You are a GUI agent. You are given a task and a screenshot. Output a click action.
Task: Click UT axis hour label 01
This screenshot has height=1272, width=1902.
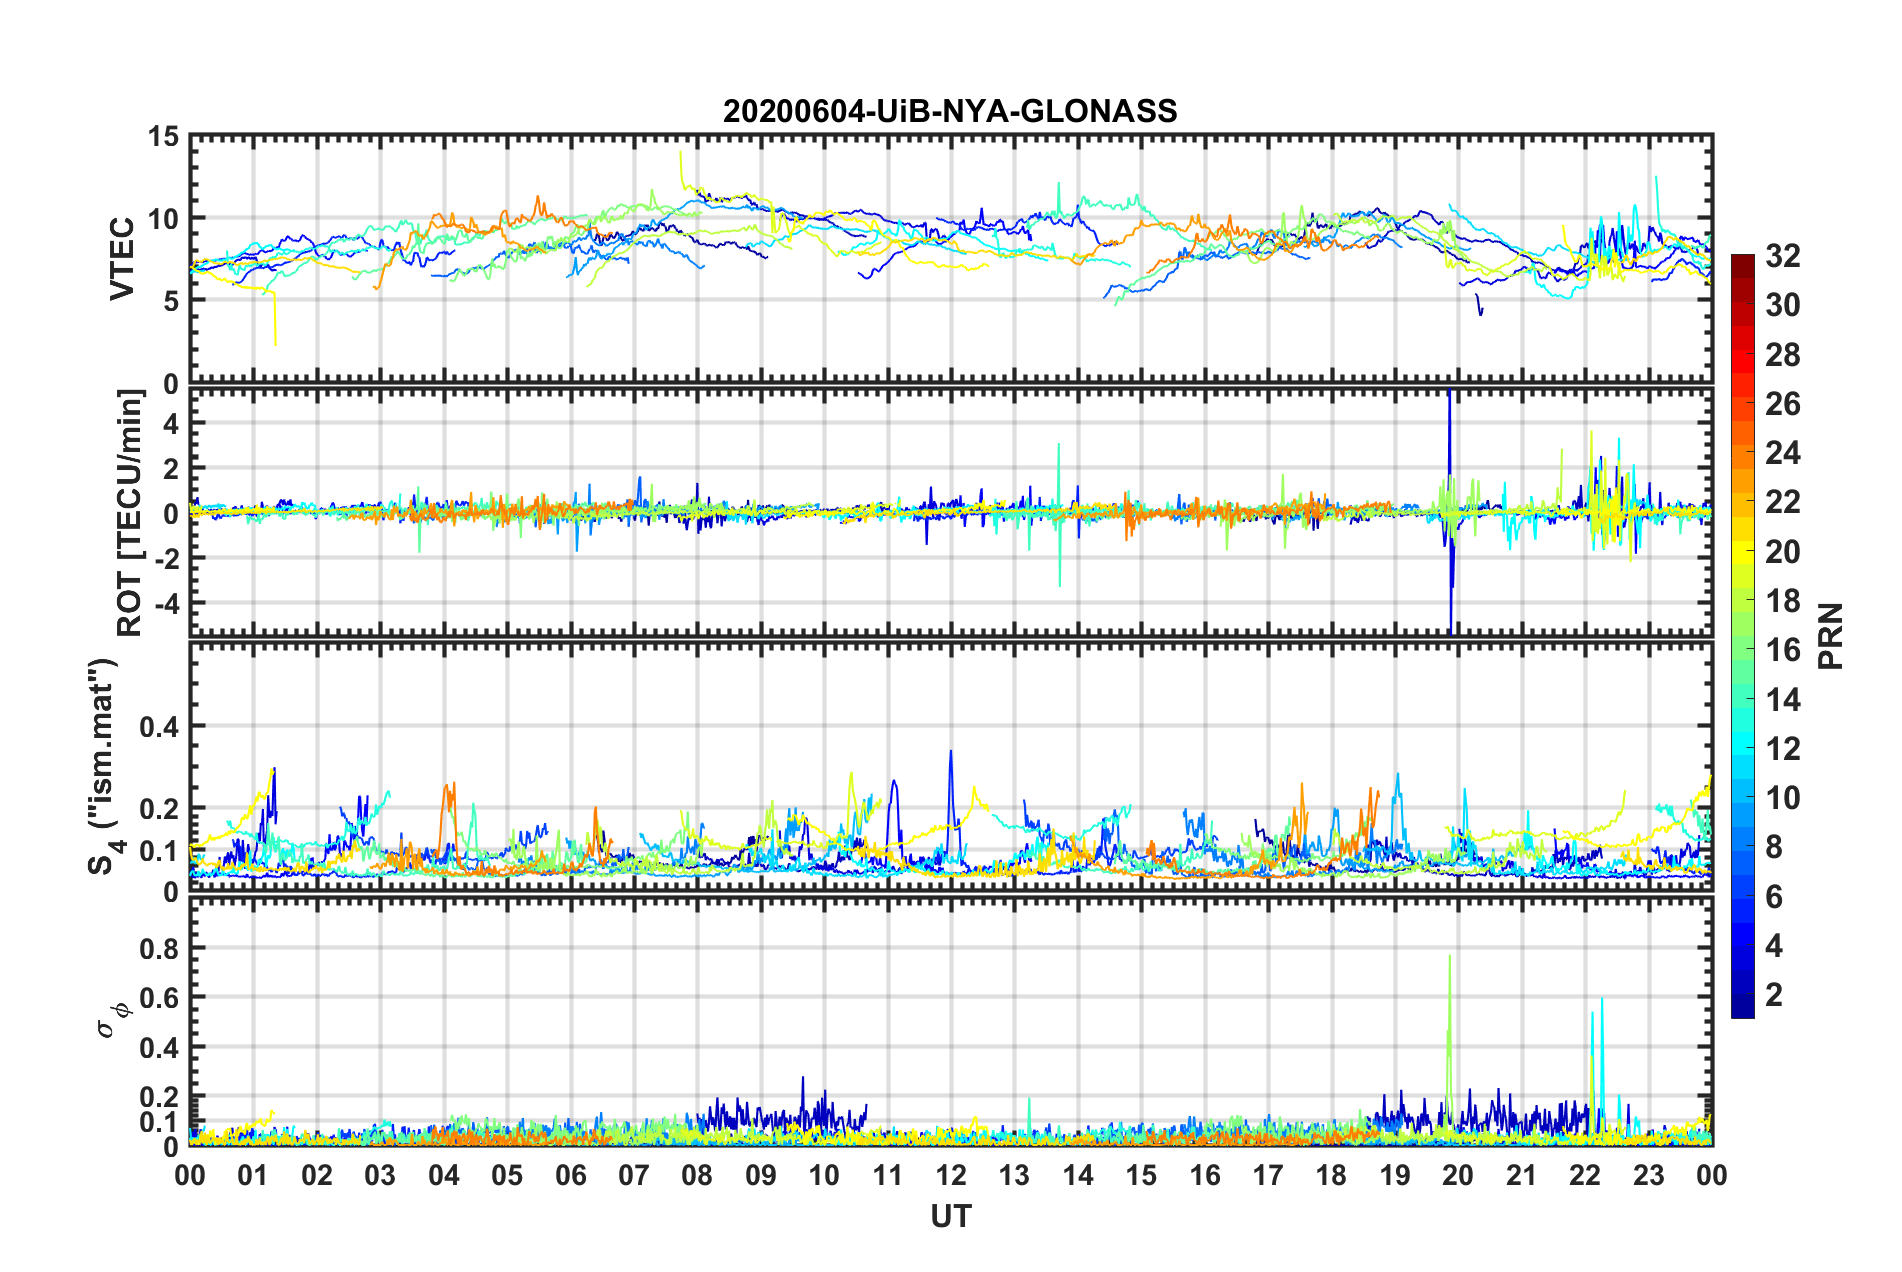pos(253,1175)
